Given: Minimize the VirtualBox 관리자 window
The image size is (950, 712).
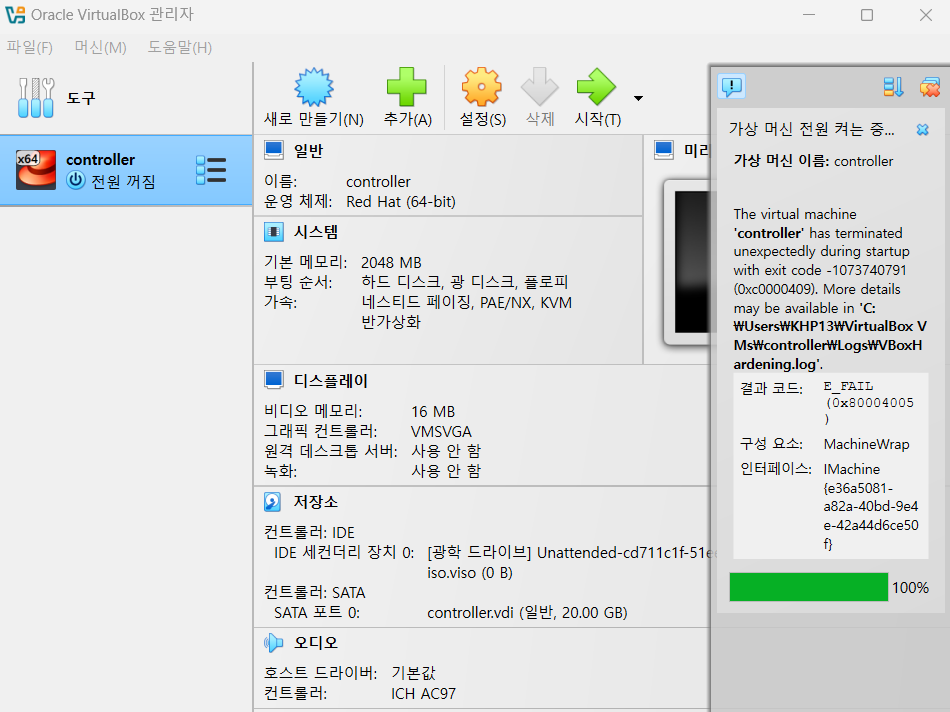Looking at the screenshot, I should (x=809, y=15).
